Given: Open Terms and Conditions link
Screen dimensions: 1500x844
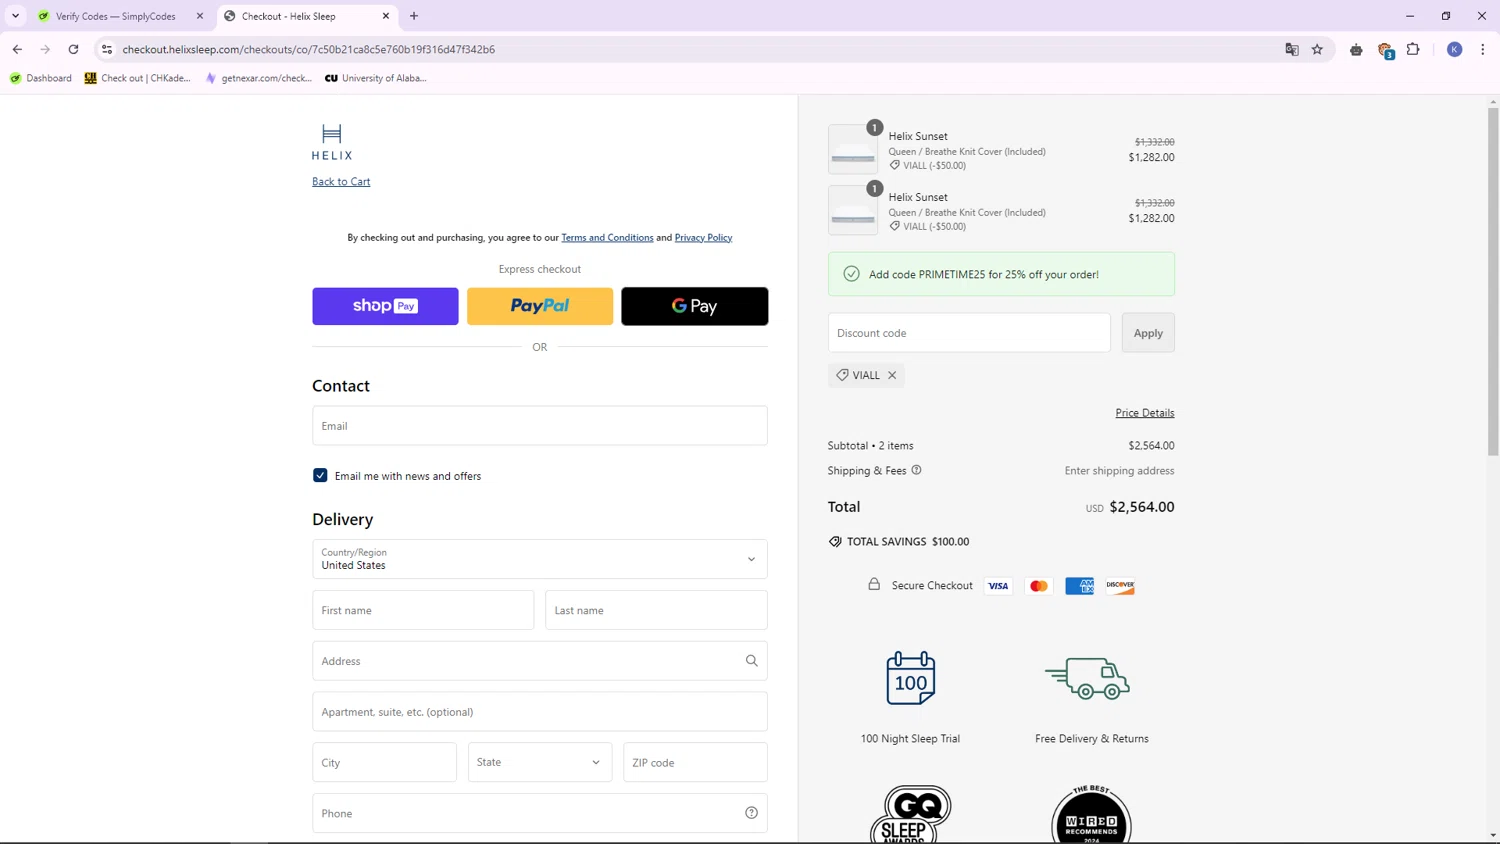Looking at the screenshot, I should 607,237.
